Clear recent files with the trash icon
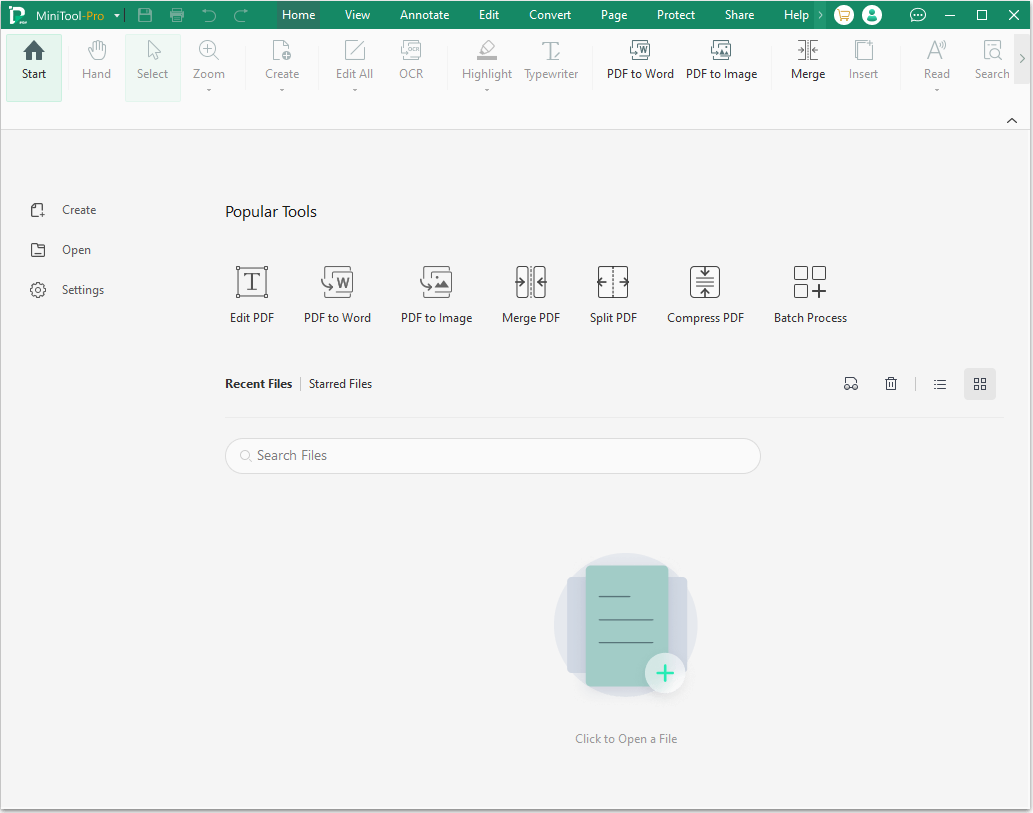Viewport: 1033px width, 813px height. coord(891,383)
